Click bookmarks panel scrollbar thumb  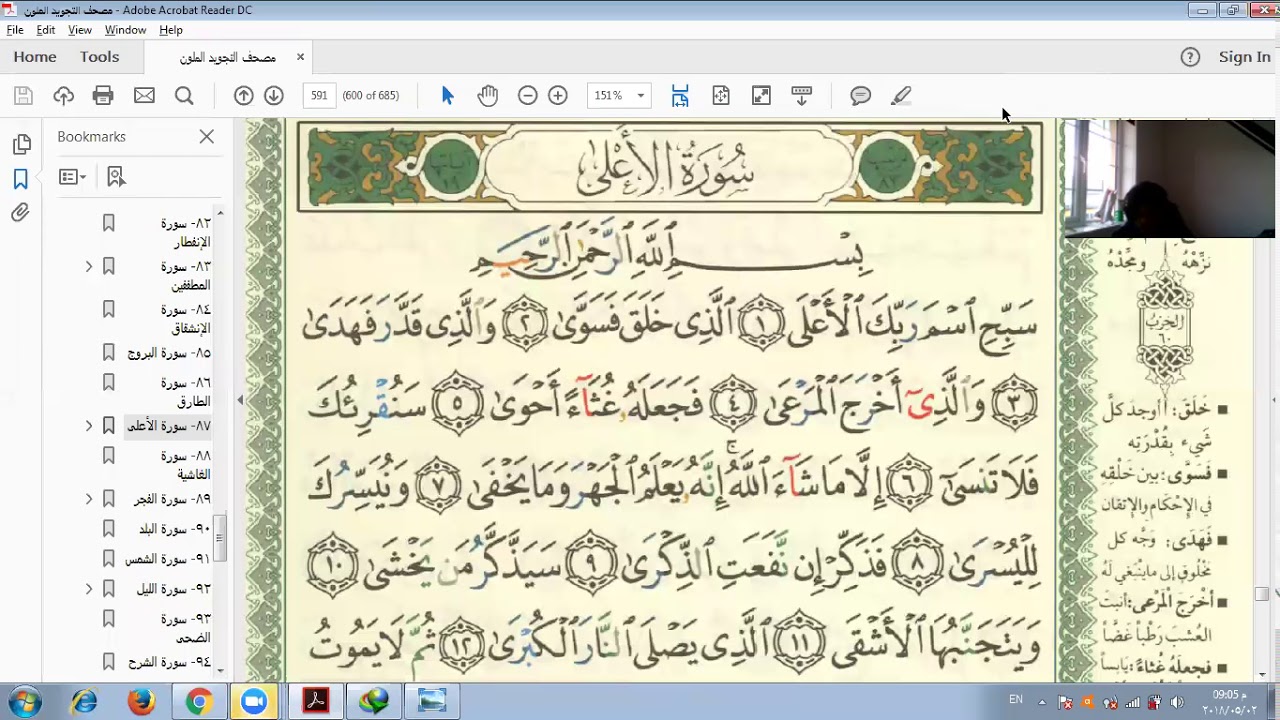220,538
